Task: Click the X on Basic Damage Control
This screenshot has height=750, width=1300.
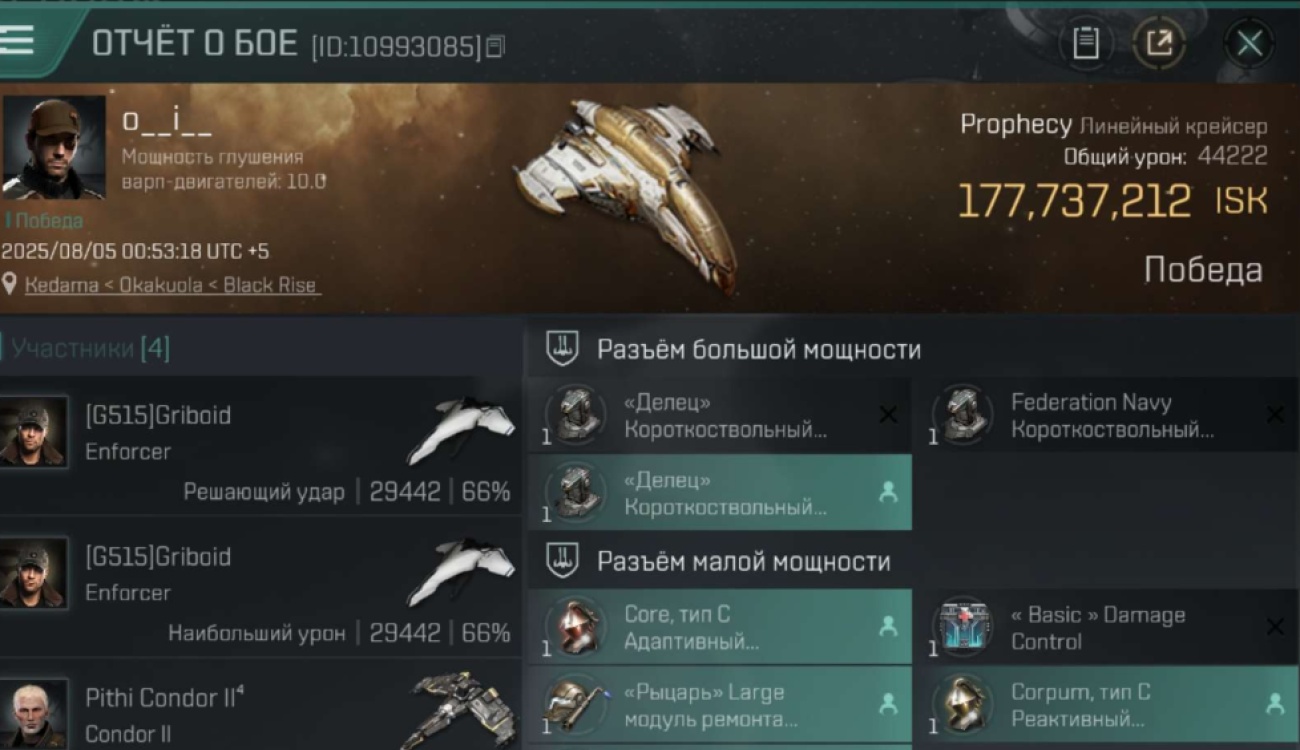Action: tap(1275, 627)
